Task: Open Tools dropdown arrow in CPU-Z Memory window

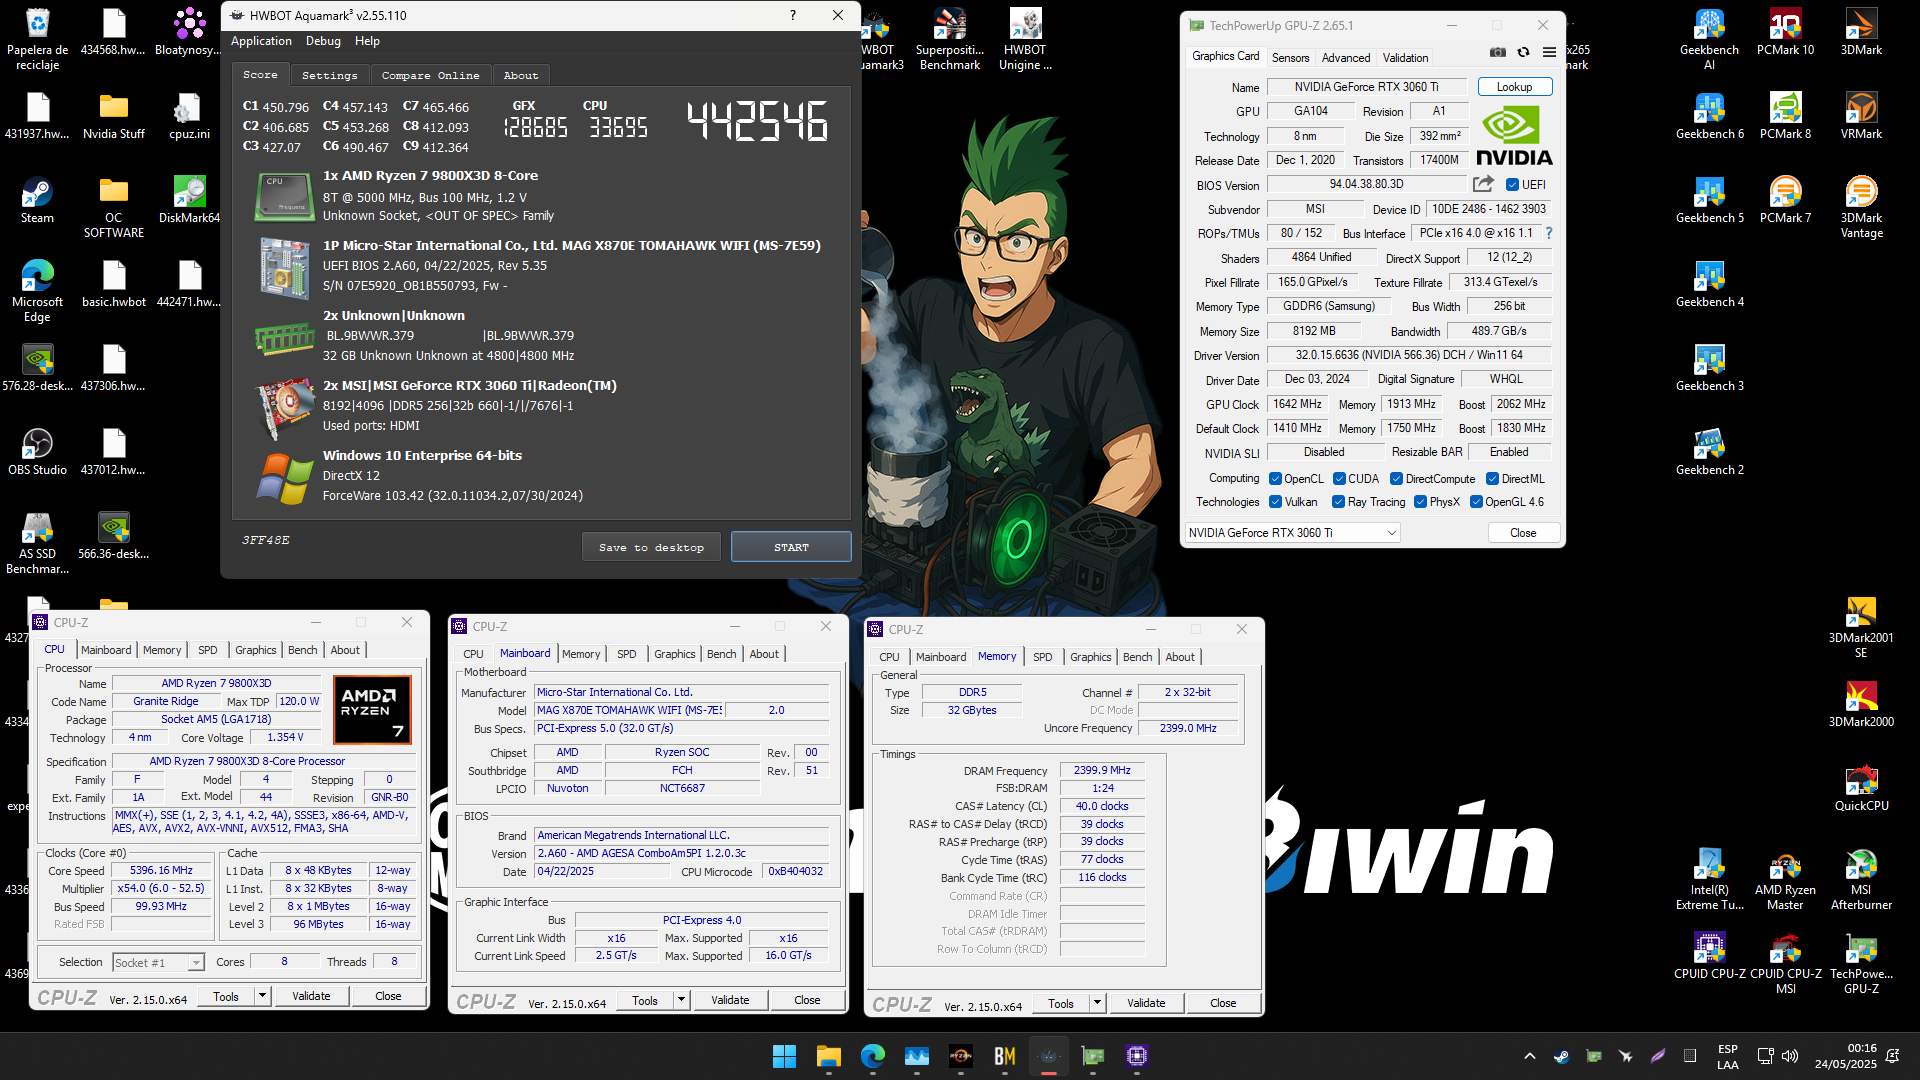Action: [1097, 1003]
